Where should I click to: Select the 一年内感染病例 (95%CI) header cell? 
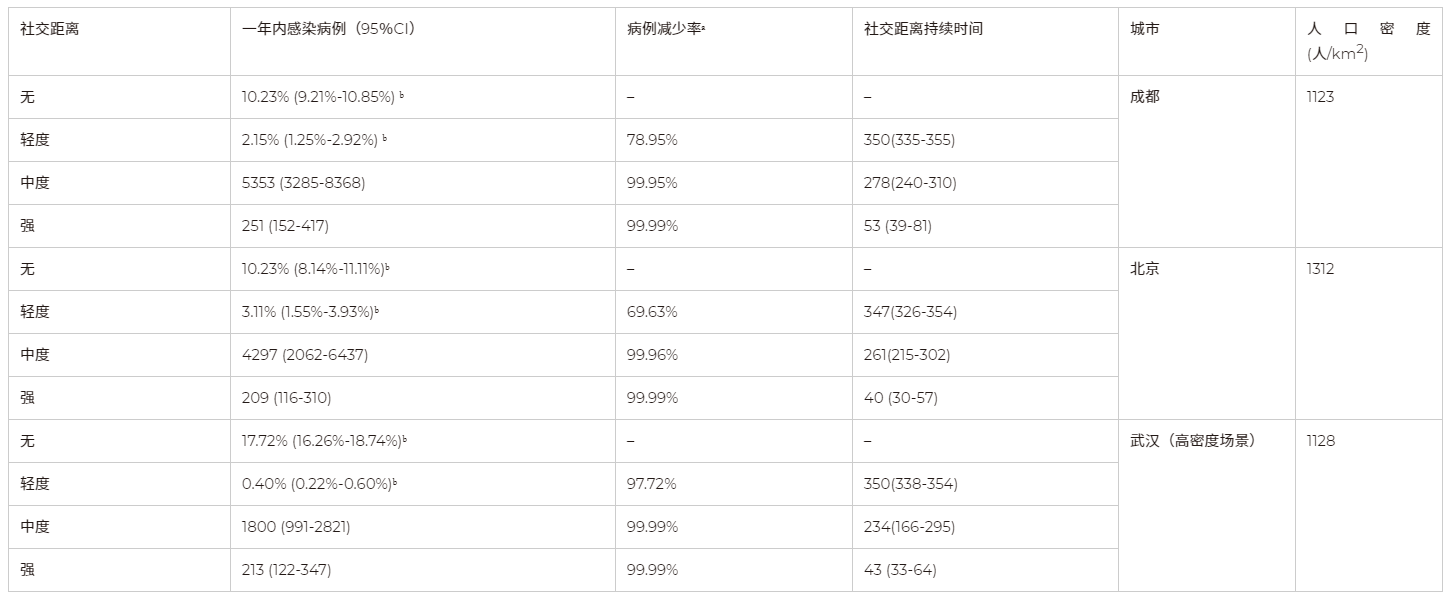coord(329,29)
